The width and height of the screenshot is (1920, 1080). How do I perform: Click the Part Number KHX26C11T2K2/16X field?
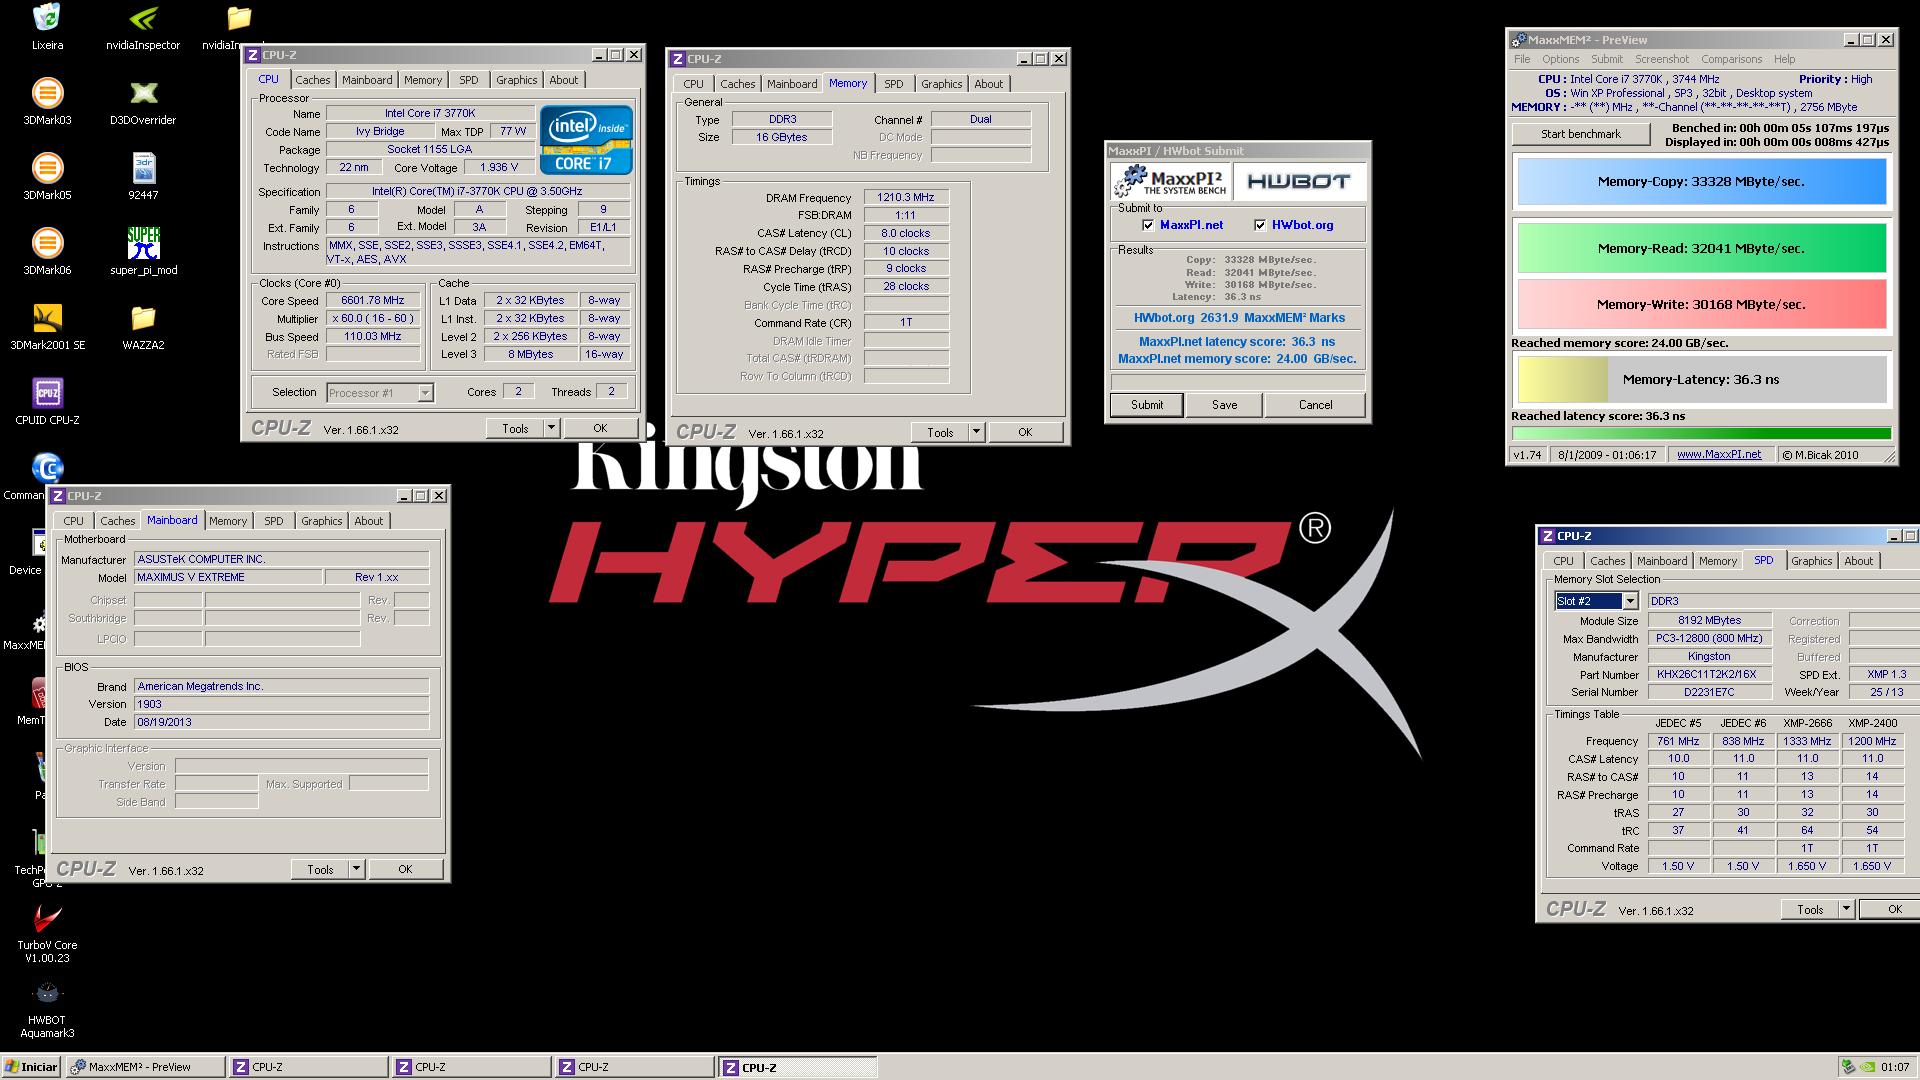[x=1709, y=674]
